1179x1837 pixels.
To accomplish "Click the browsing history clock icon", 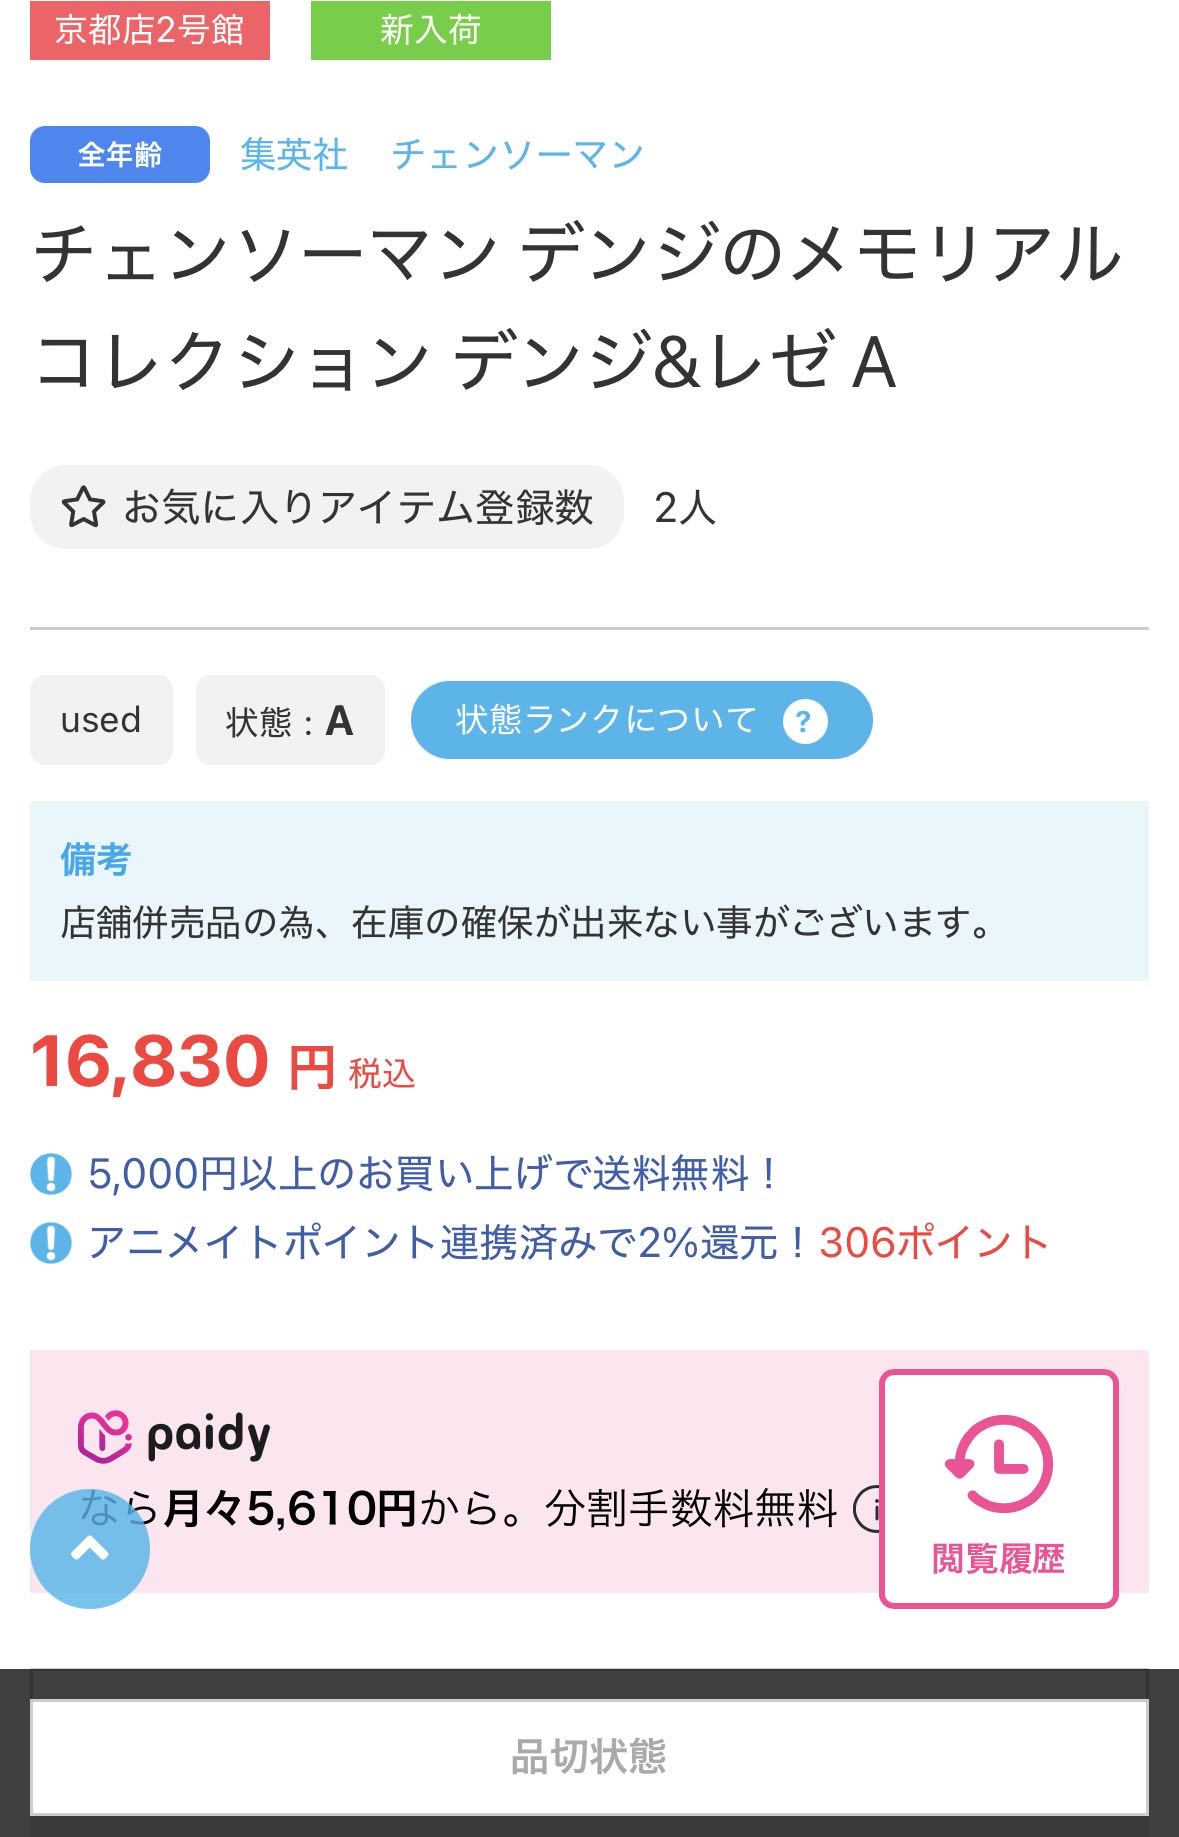I will click(998, 1464).
